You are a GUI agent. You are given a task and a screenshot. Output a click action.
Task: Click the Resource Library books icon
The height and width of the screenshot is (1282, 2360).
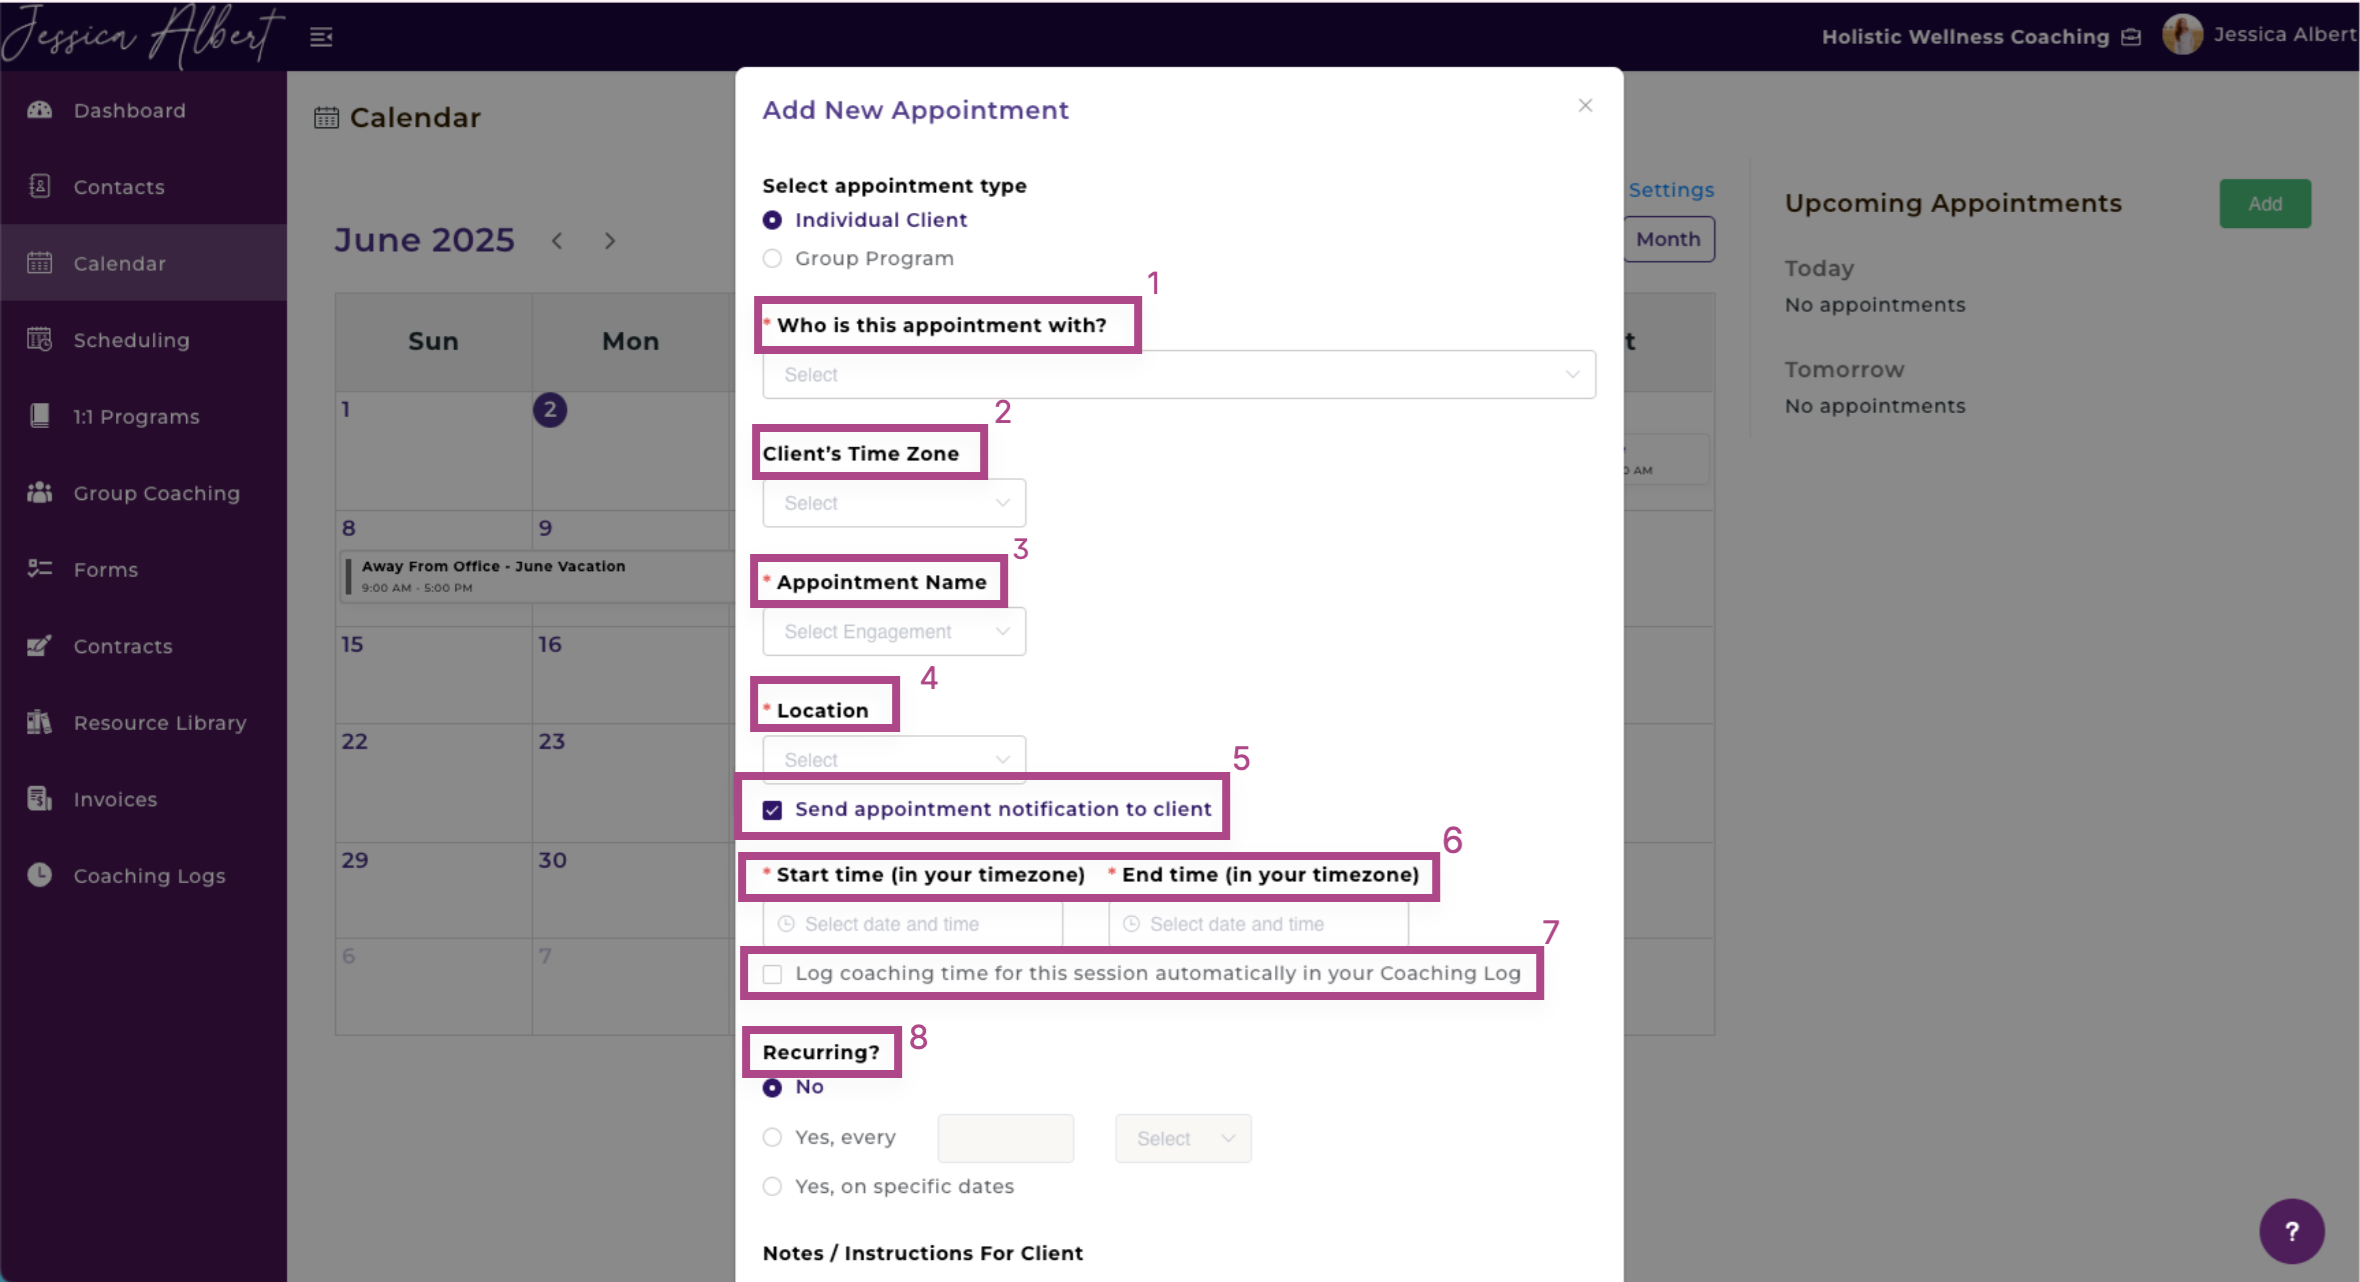40,722
